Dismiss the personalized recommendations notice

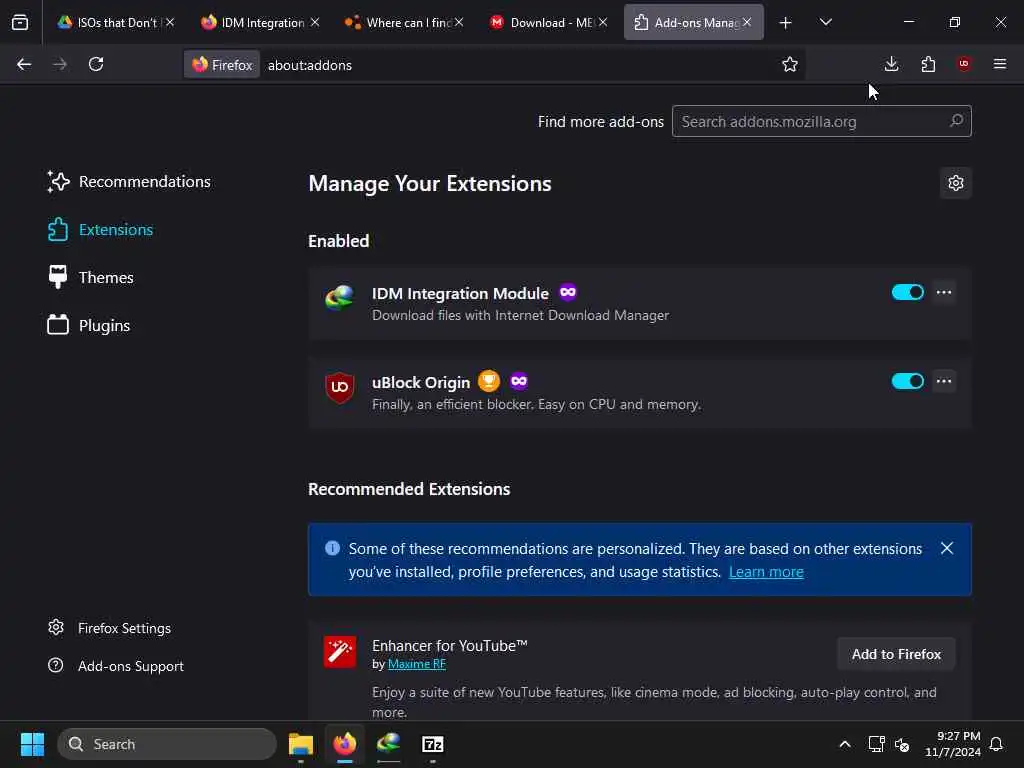947,549
